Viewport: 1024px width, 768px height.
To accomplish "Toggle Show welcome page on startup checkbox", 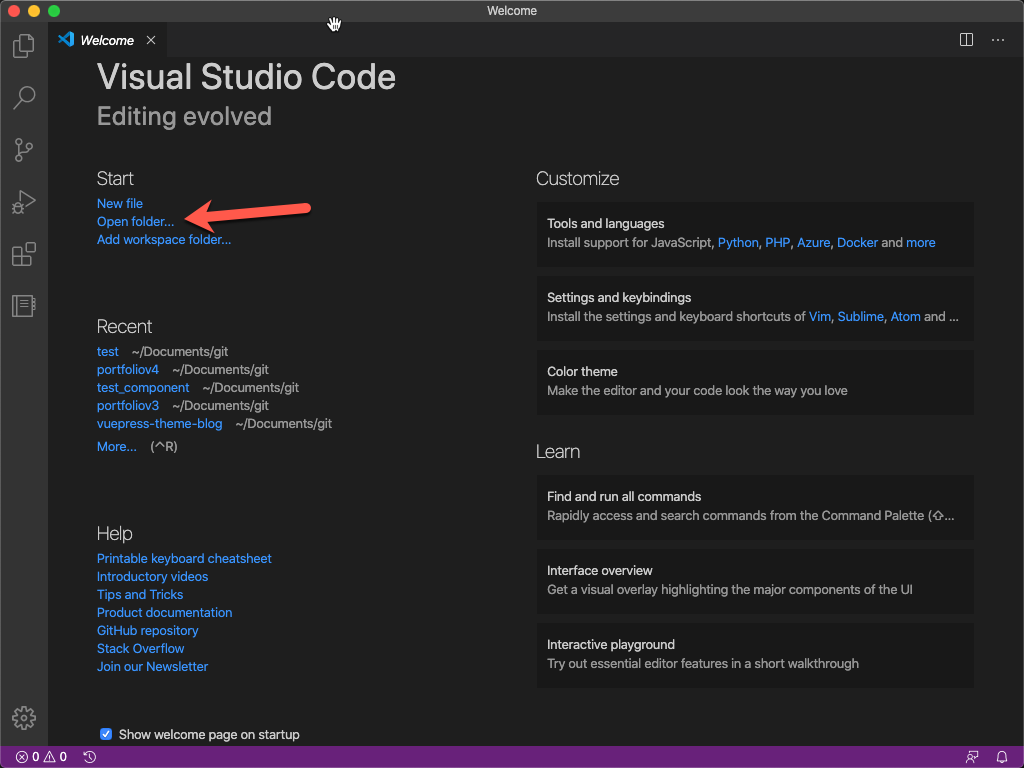I will coord(106,734).
